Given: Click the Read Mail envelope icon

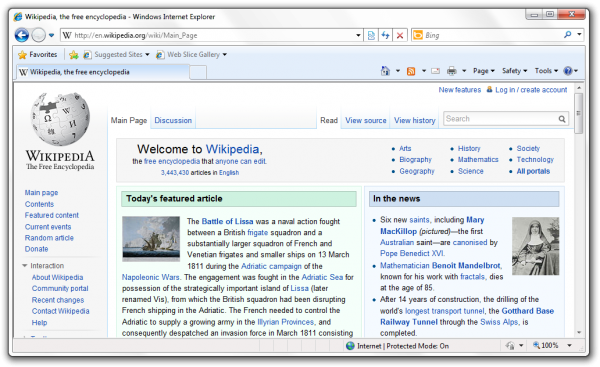Looking at the screenshot, I should tap(435, 71).
